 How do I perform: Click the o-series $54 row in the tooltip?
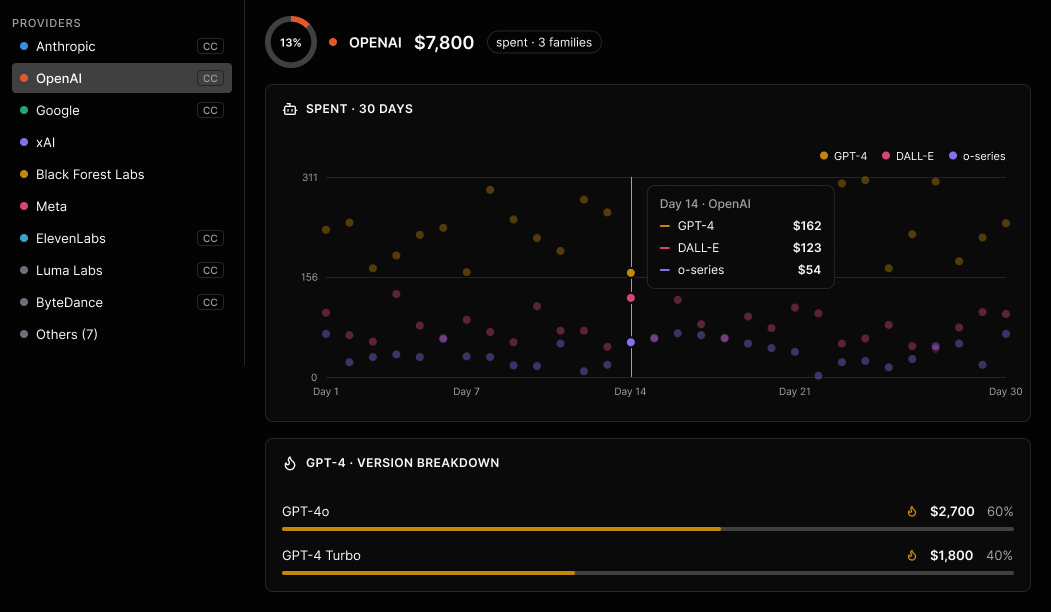coord(741,270)
